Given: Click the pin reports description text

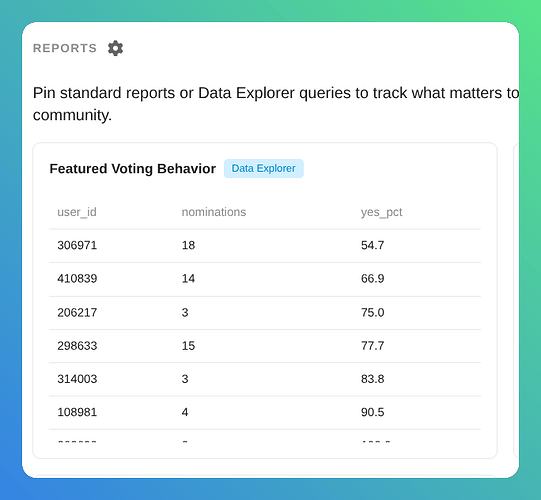Looking at the screenshot, I should [276, 104].
